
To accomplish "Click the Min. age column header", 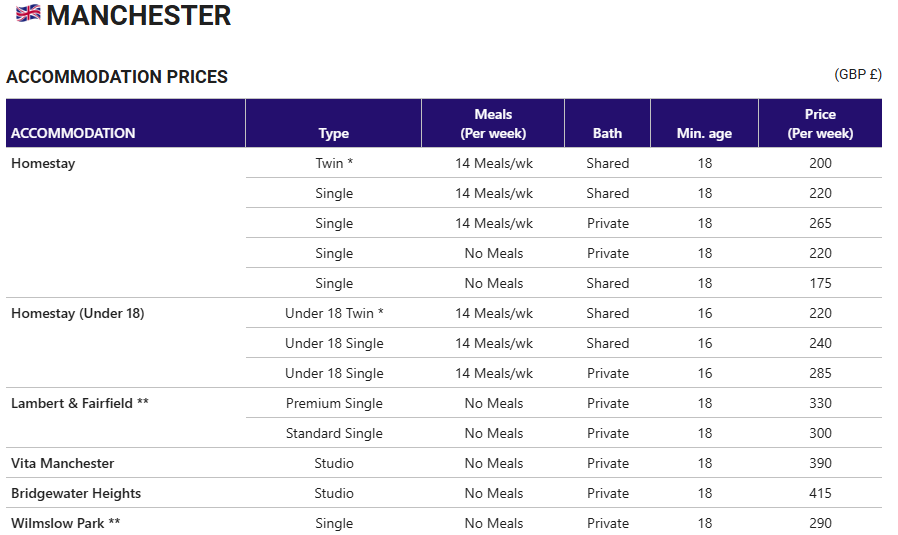I will point(704,133).
